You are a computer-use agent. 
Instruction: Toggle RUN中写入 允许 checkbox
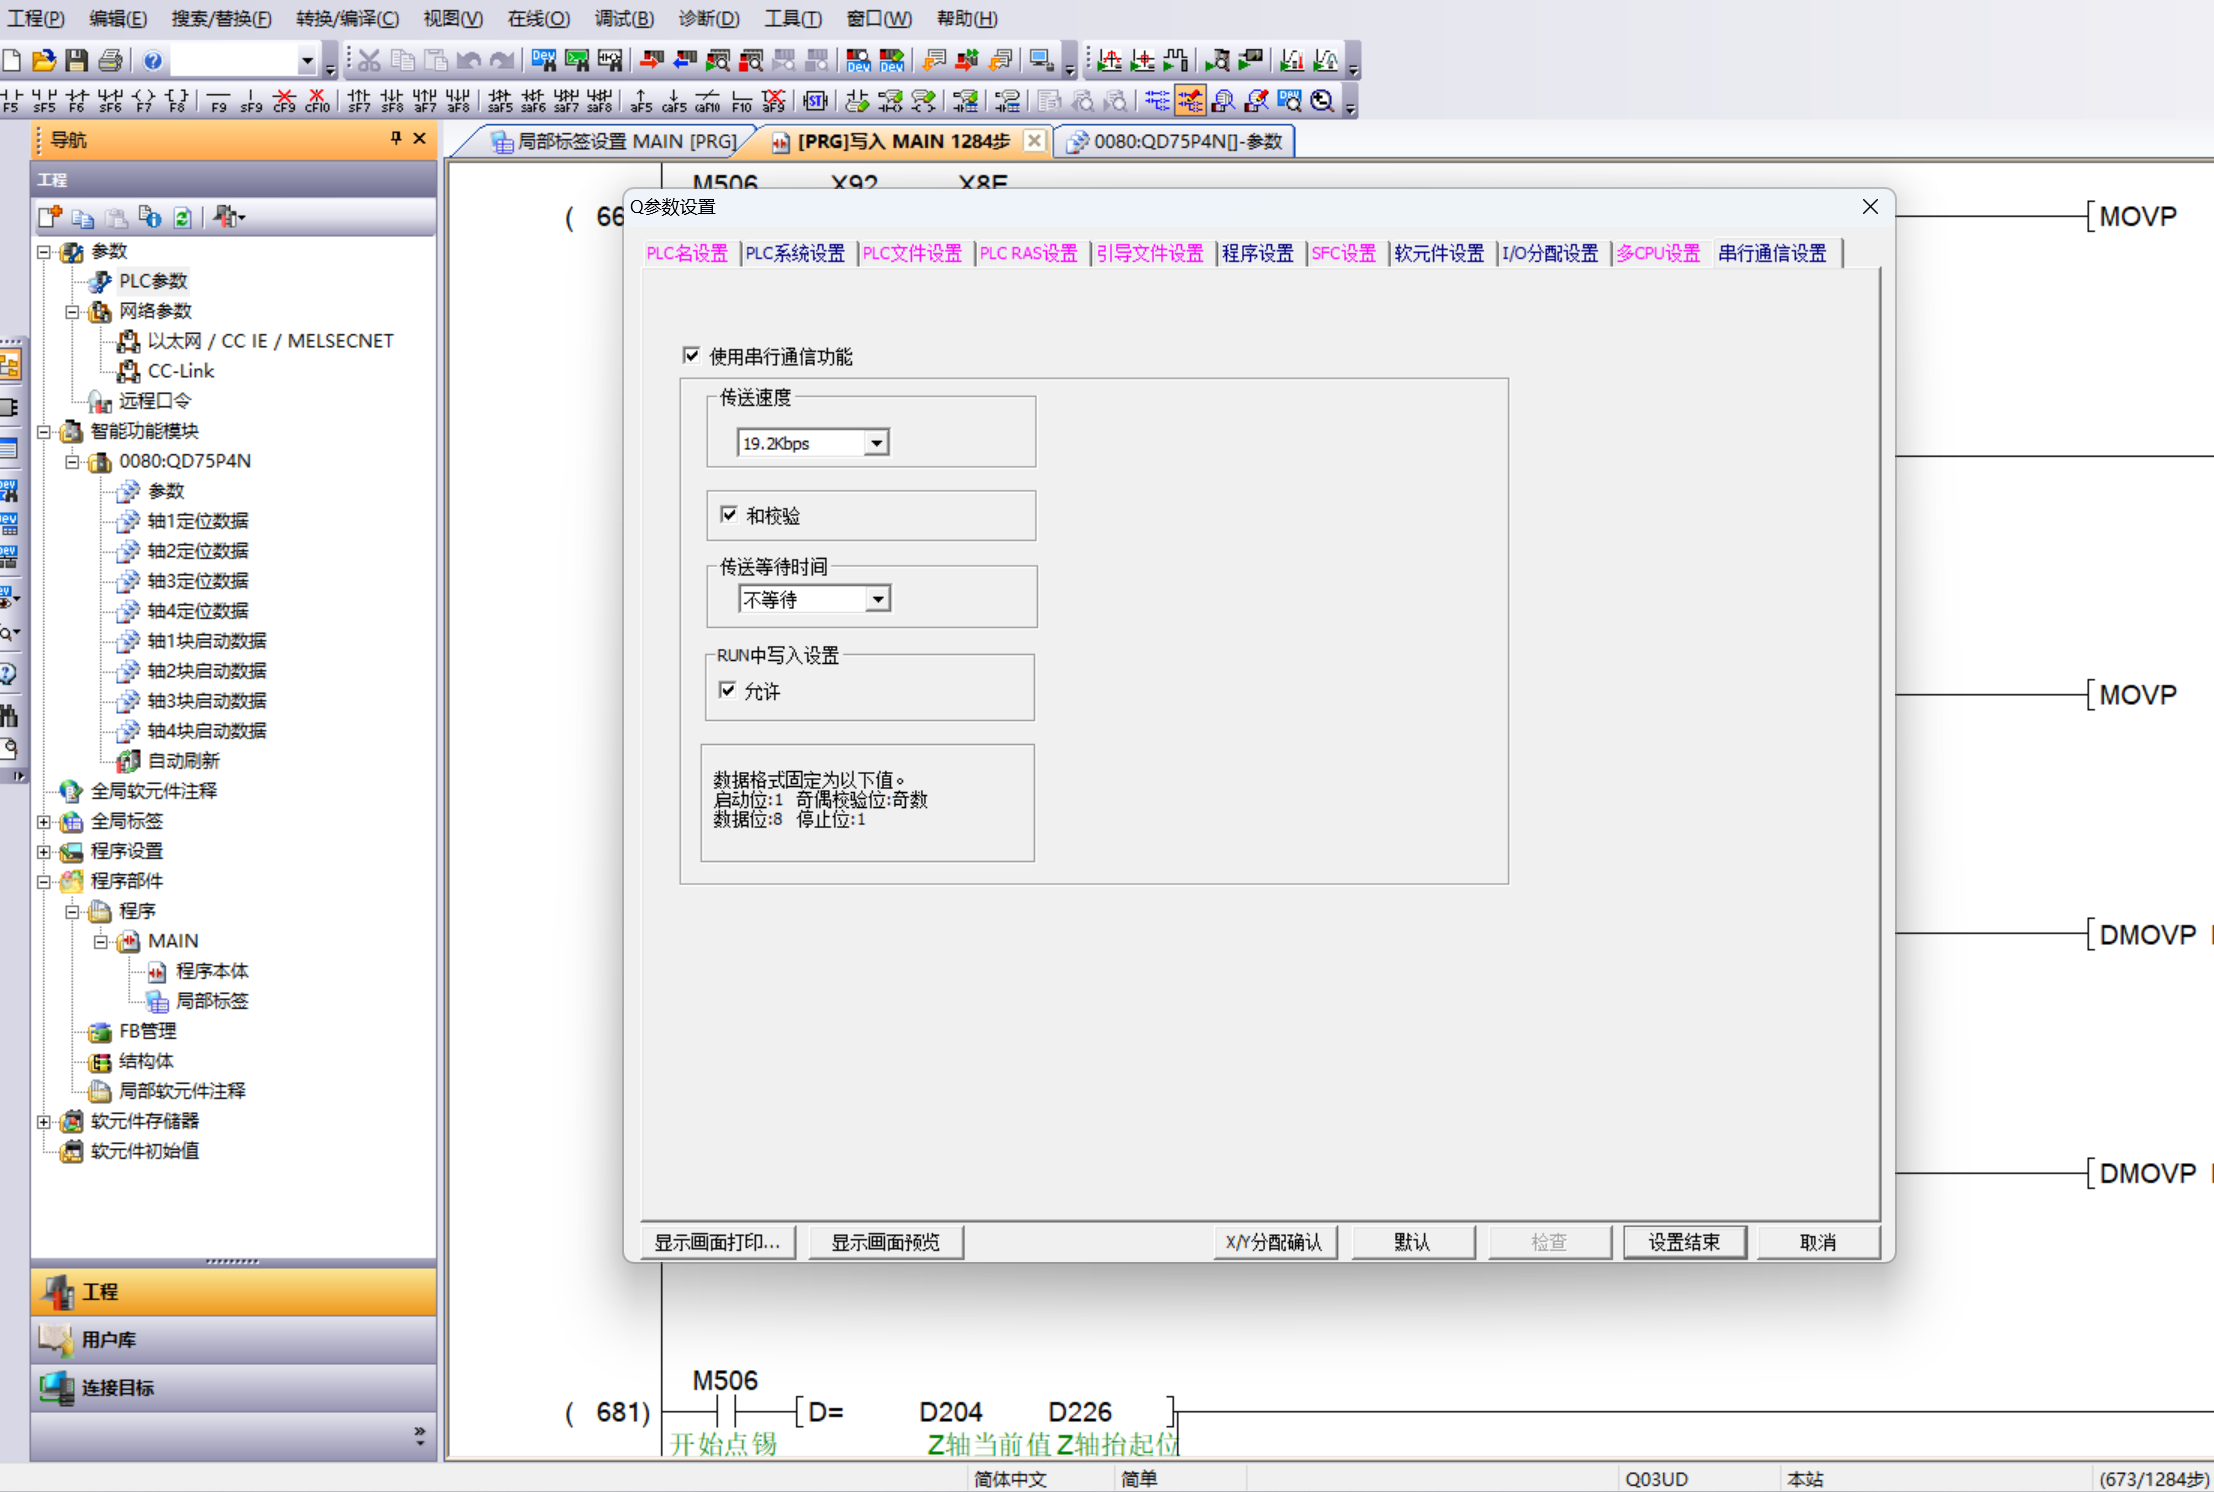coord(728,691)
